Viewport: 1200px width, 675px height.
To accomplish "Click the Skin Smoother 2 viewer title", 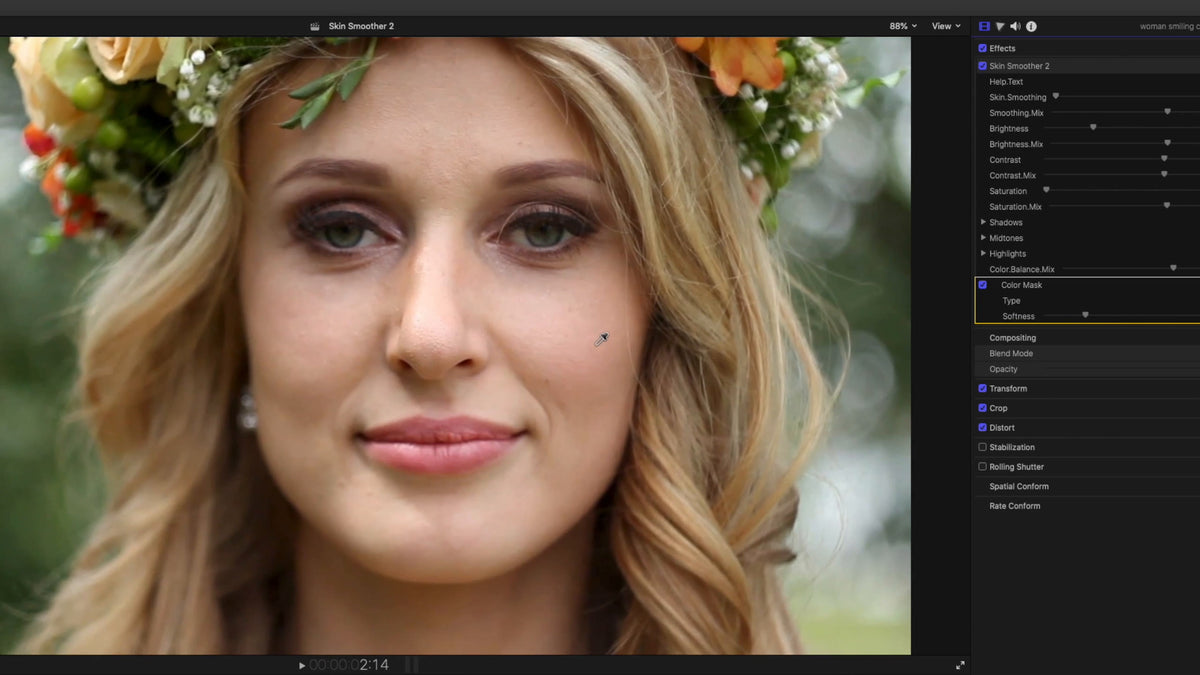I will pyautogui.click(x=361, y=26).
